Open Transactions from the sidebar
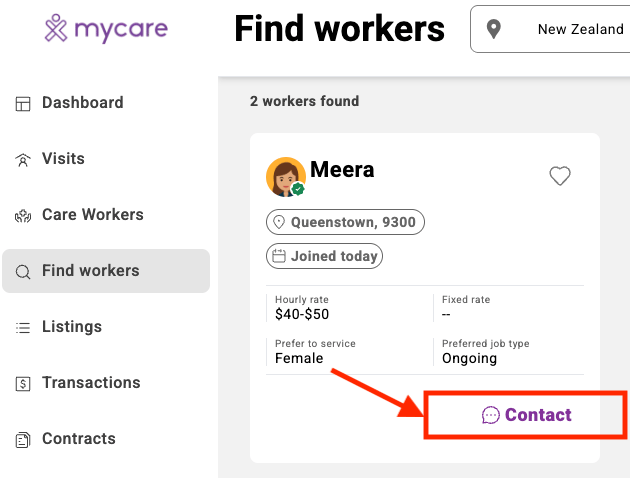630x478 pixels. [x=91, y=383]
